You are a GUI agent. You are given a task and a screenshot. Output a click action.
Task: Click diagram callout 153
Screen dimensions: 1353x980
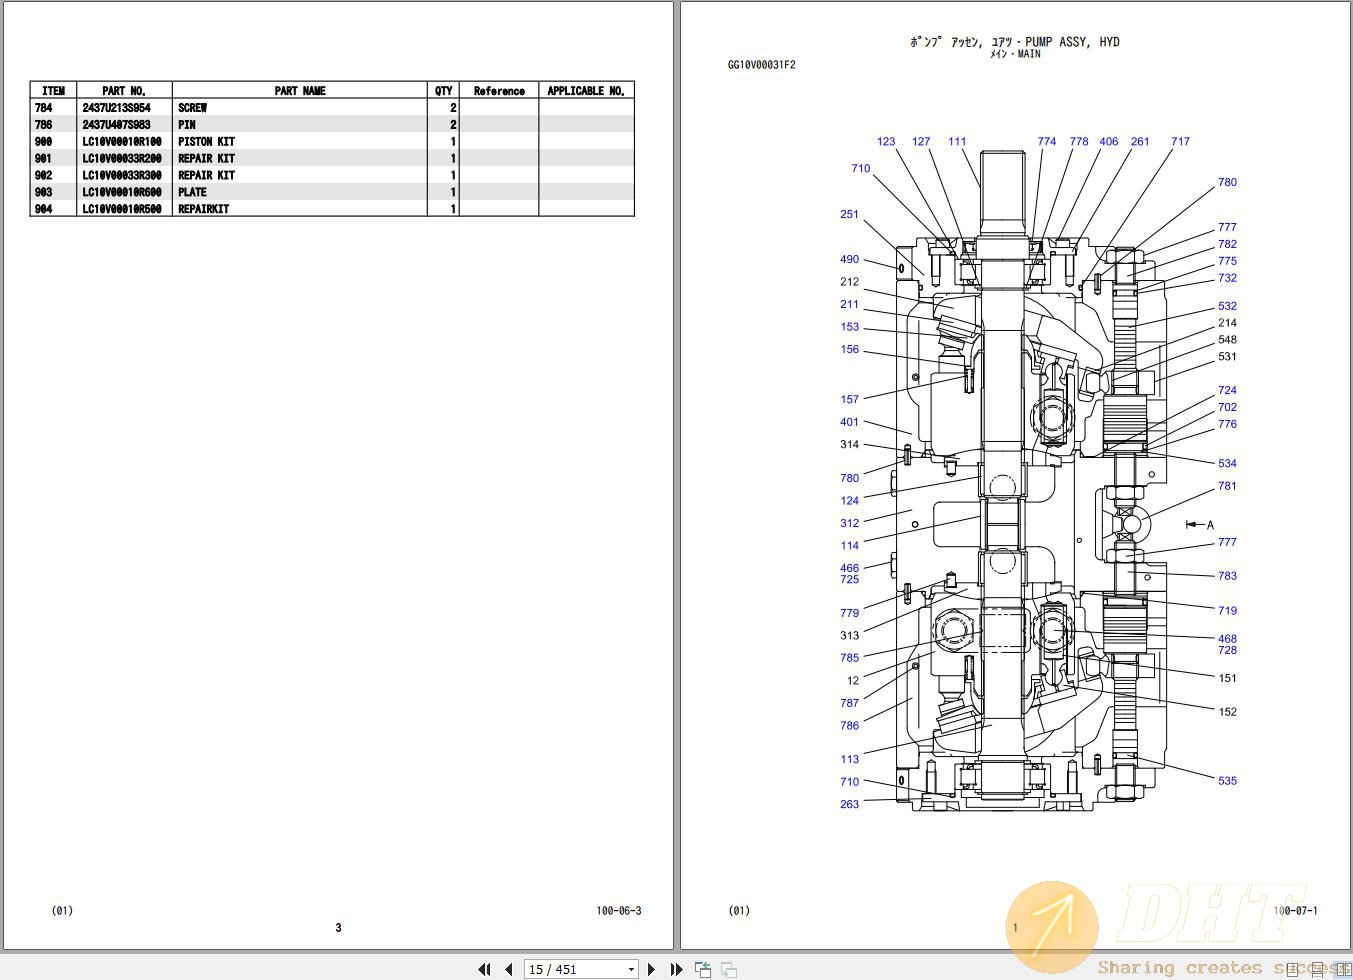pos(849,327)
